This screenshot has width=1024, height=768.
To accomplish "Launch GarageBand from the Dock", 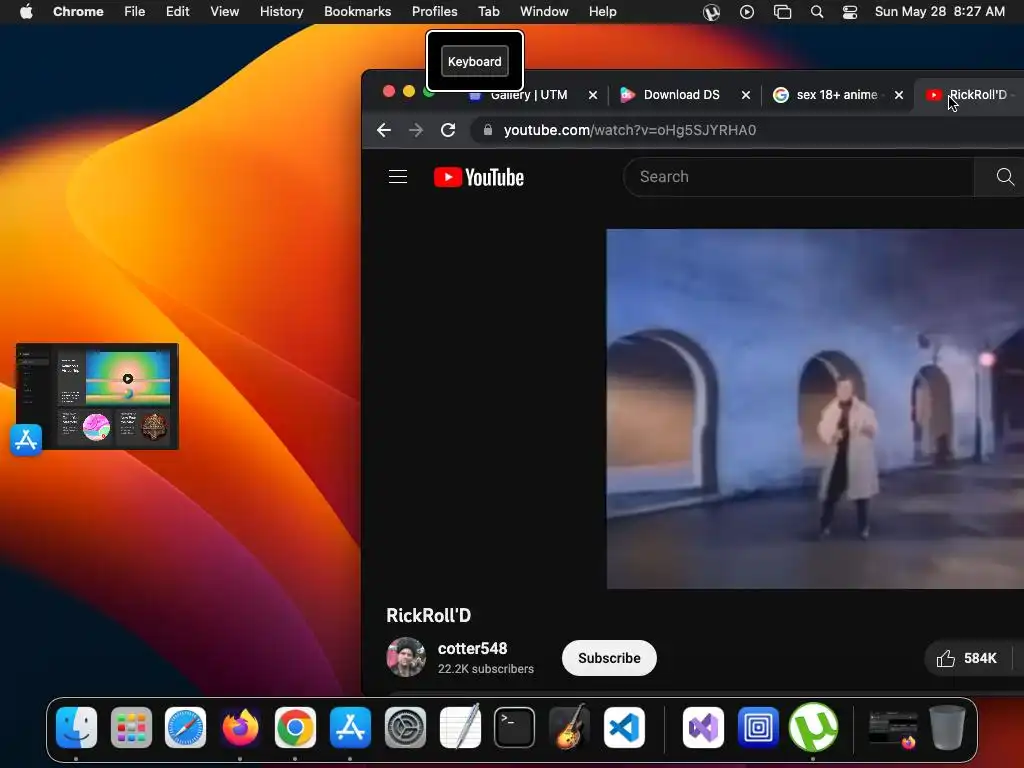I will tap(569, 728).
